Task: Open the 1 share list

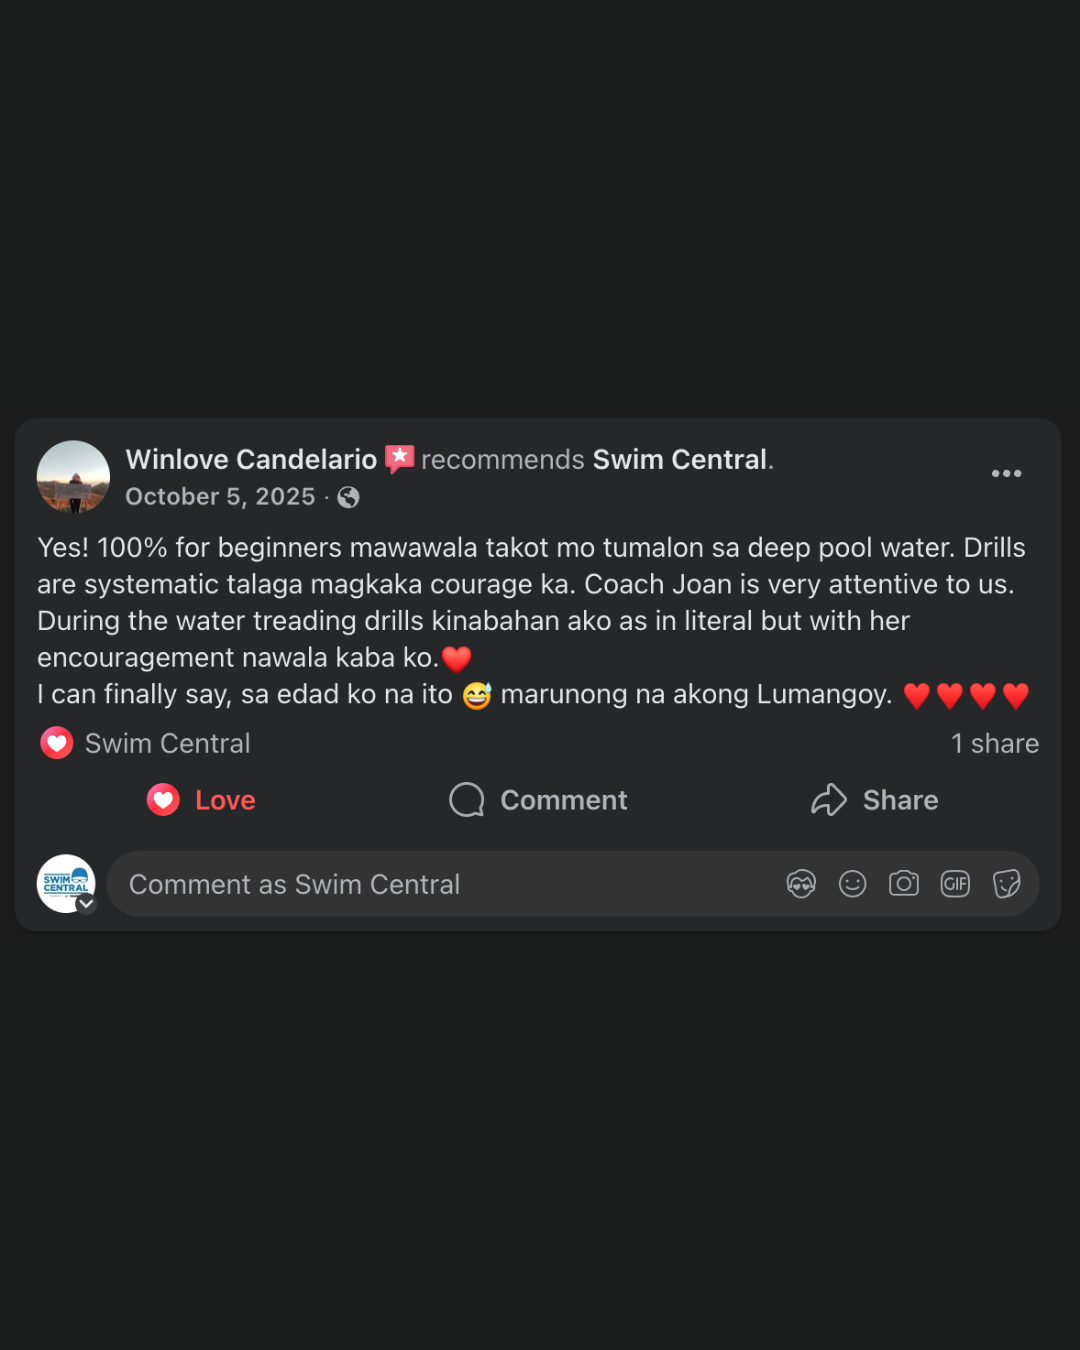Action: [x=994, y=744]
